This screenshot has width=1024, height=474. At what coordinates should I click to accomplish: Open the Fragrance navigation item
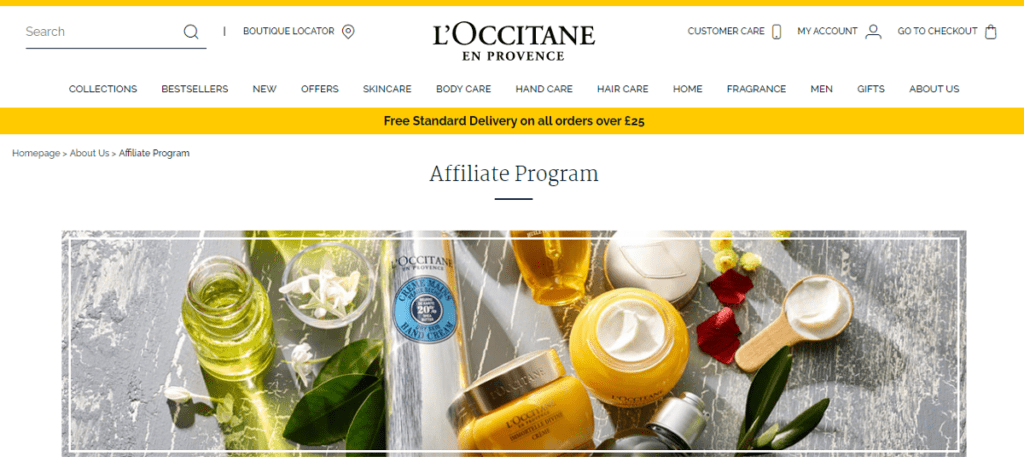point(756,89)
